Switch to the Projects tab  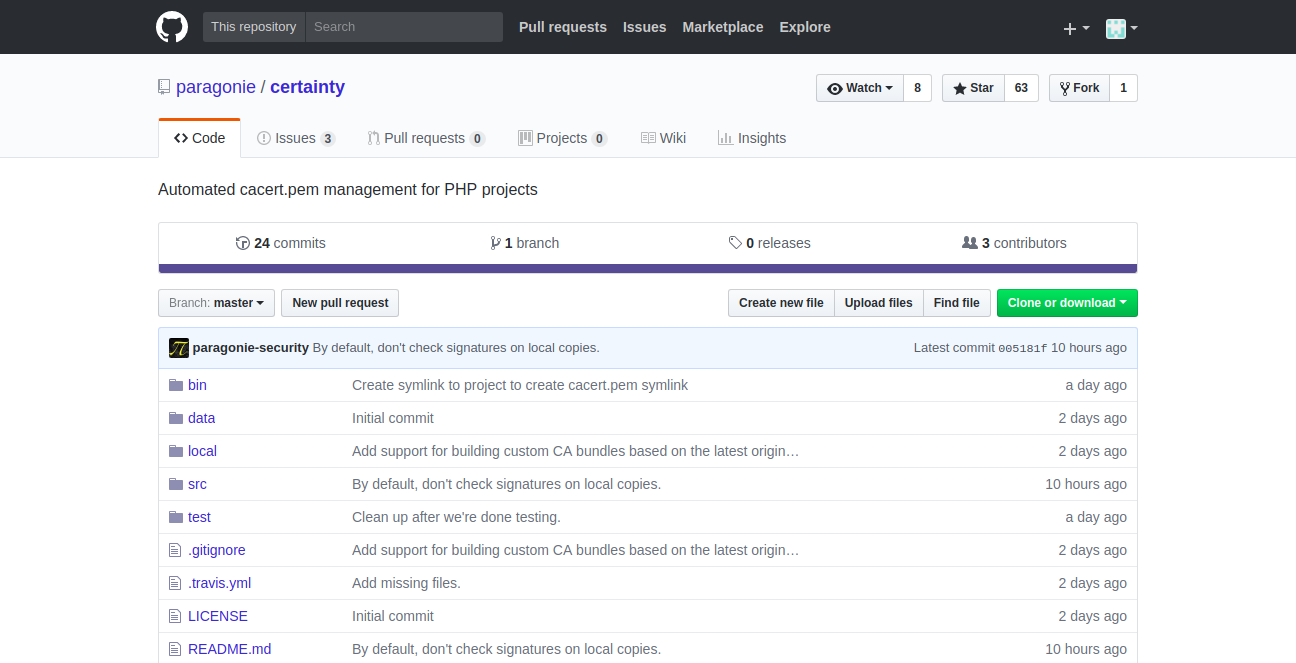563,138
